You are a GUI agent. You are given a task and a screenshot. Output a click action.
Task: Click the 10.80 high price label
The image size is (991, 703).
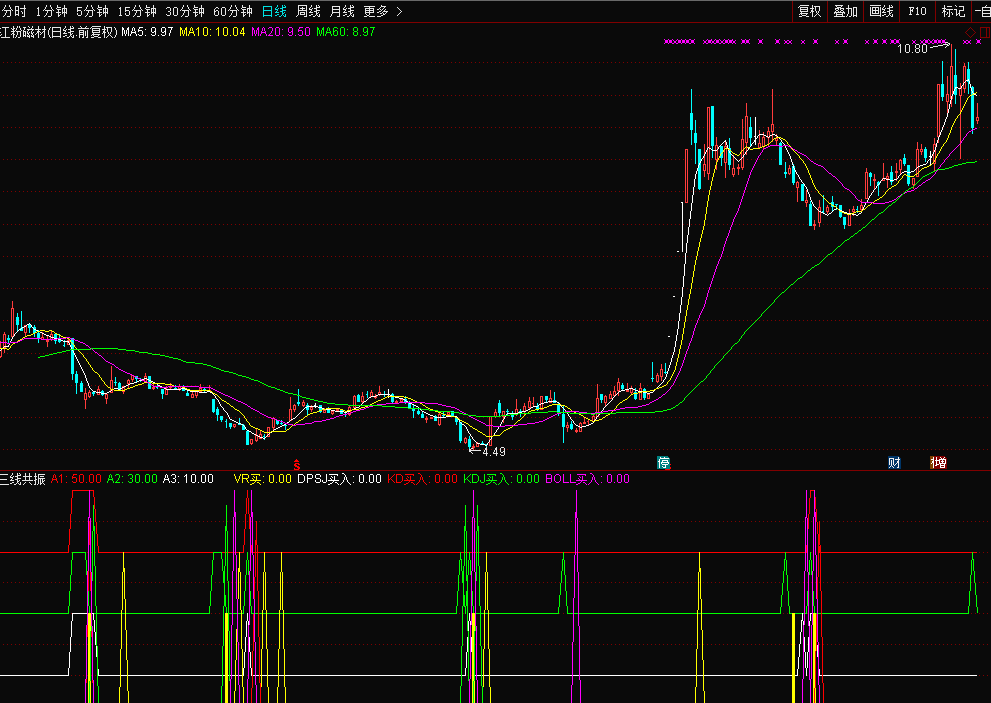tap(913, 49)
